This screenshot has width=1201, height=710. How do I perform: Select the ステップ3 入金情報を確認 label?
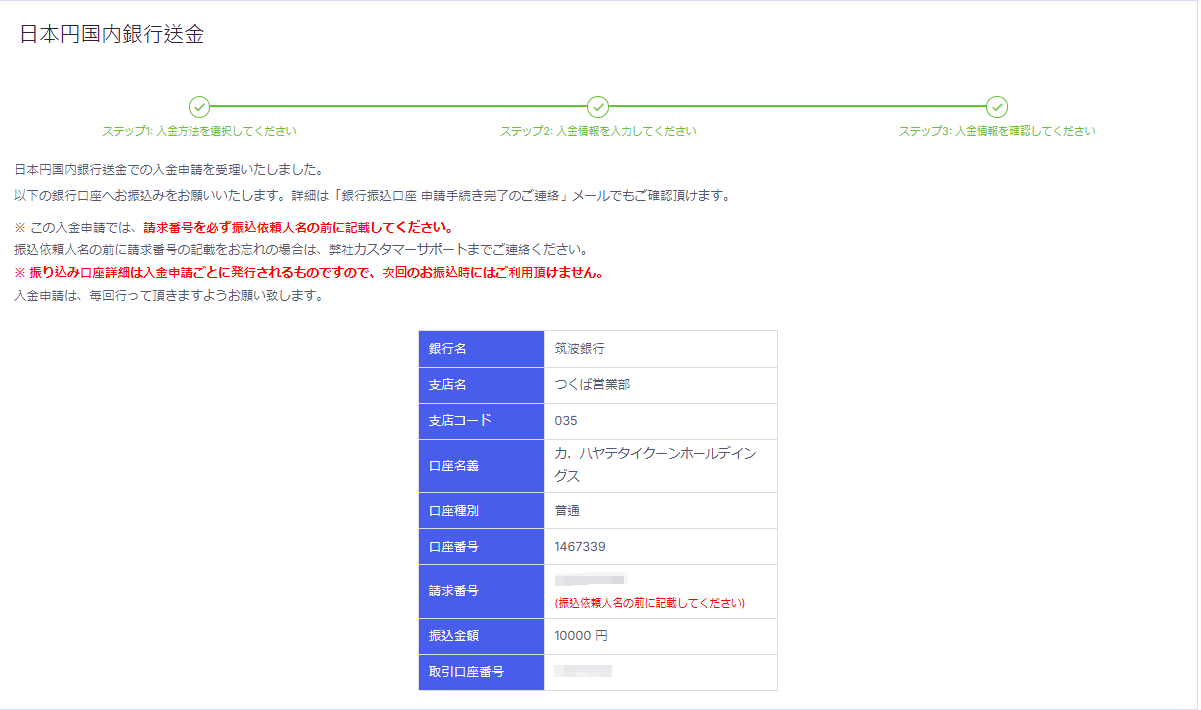tap(997, 131)
